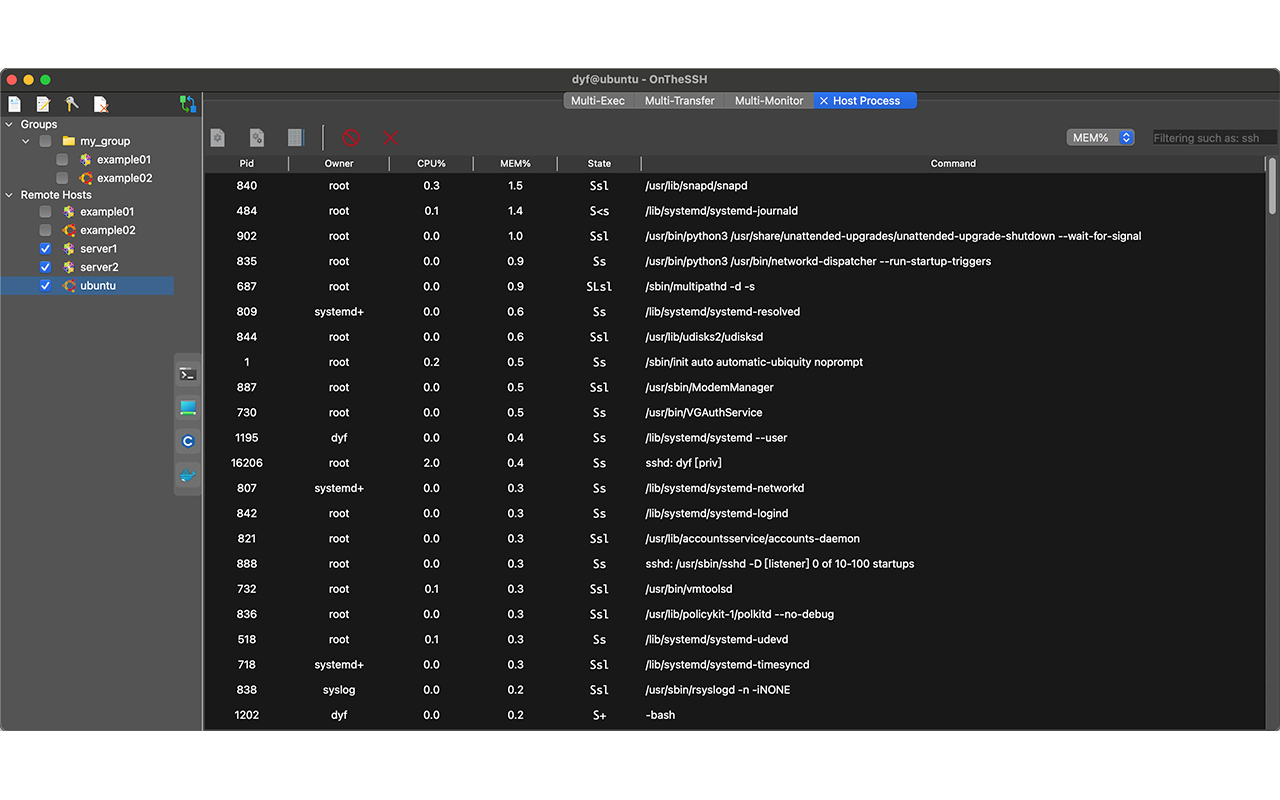Open the monitor screen icon in side panel
This screenshot has width=1280, height=800.
point(188,407)
